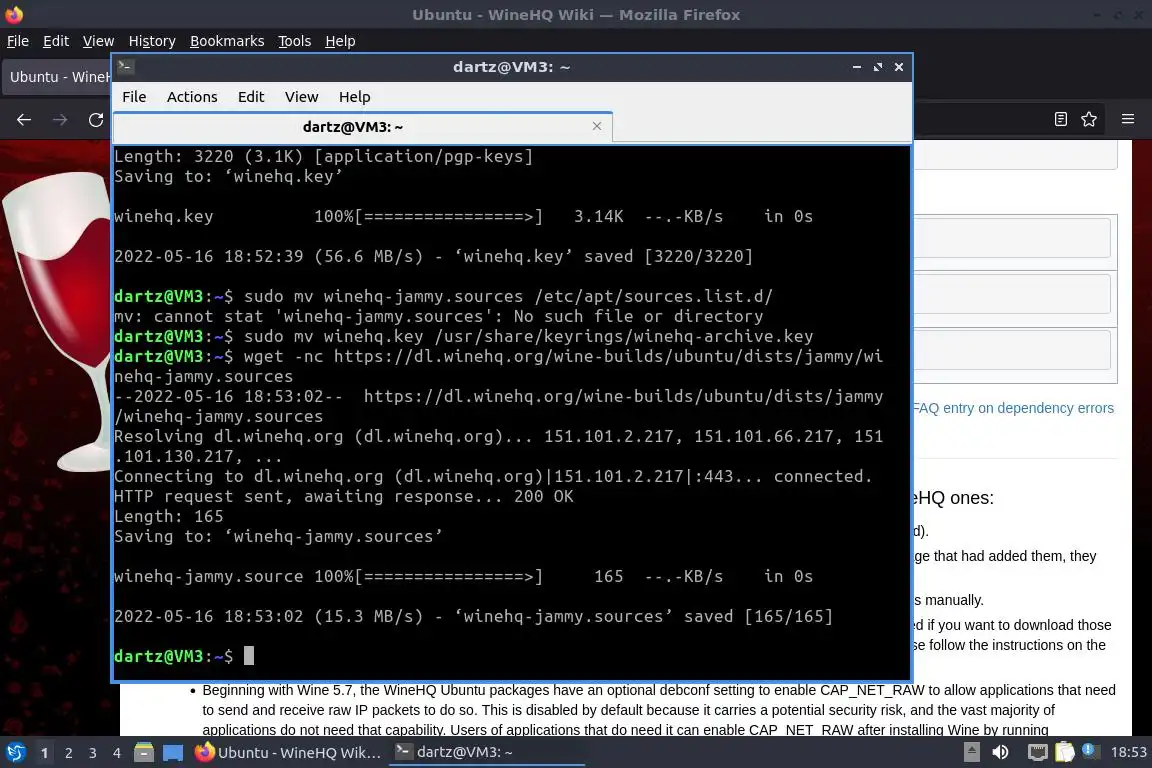Reload the page in Firefox

[x=96, y=119]
